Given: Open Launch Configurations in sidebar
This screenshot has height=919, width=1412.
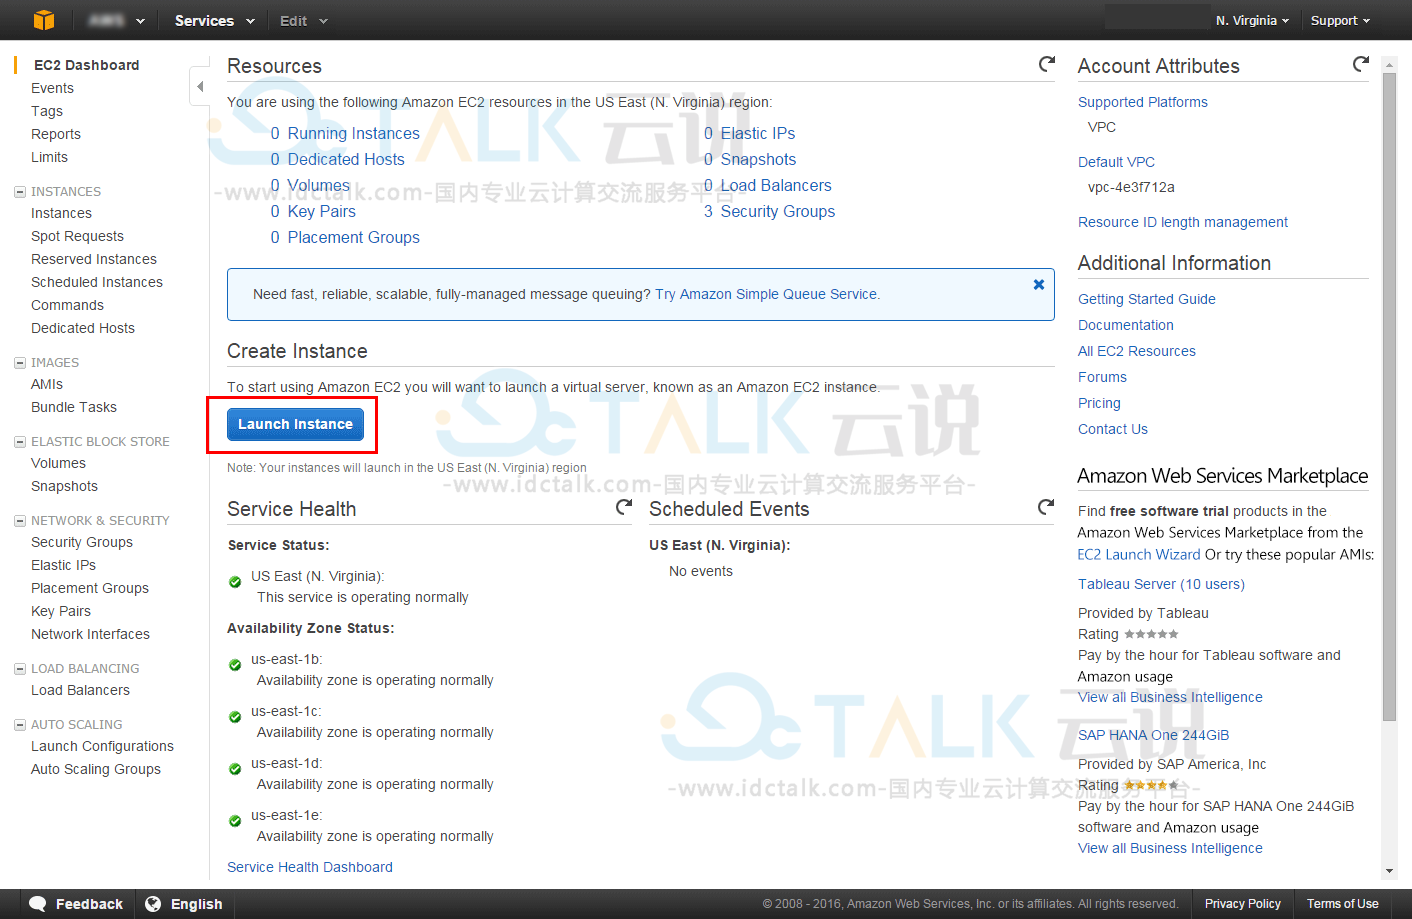Looking at the screenshot, I should [102, 746].
